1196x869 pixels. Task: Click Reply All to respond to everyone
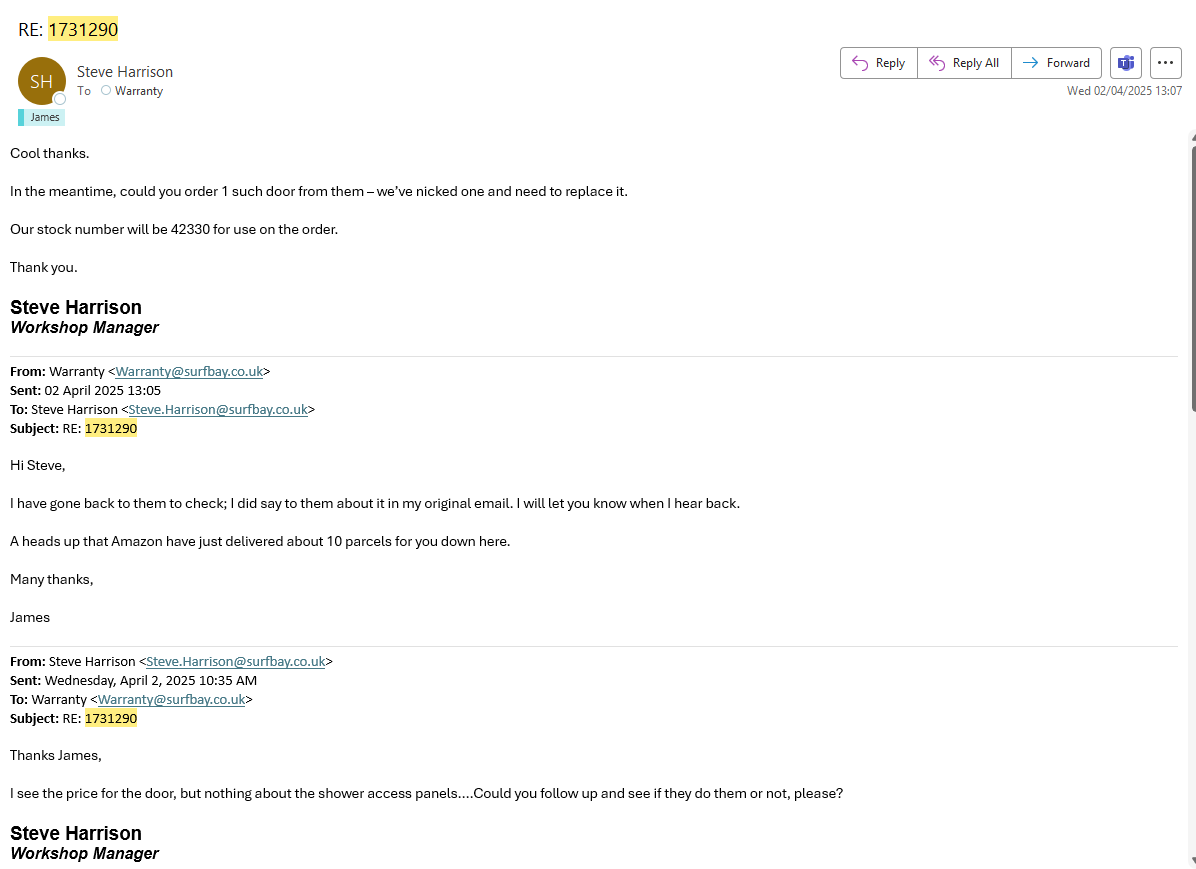pyautogui.click(x=964, y=63)
